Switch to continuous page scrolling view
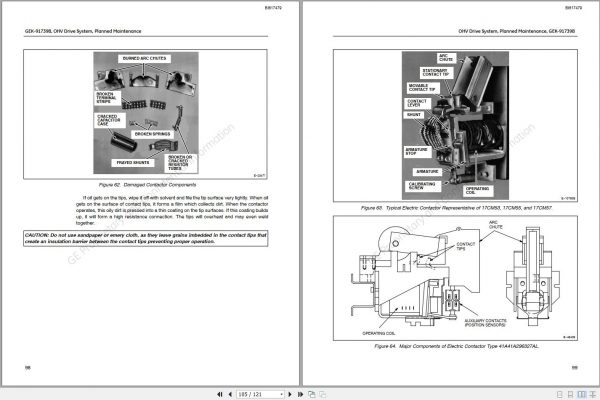The height and width of the screenshot is (400, 600). pos(570,394)
